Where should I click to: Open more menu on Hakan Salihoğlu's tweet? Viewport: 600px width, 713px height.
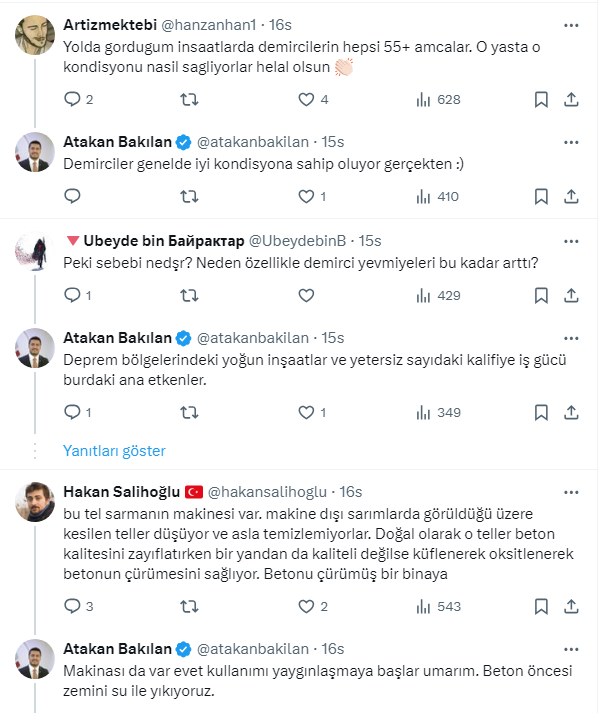[x=571, y=492]
